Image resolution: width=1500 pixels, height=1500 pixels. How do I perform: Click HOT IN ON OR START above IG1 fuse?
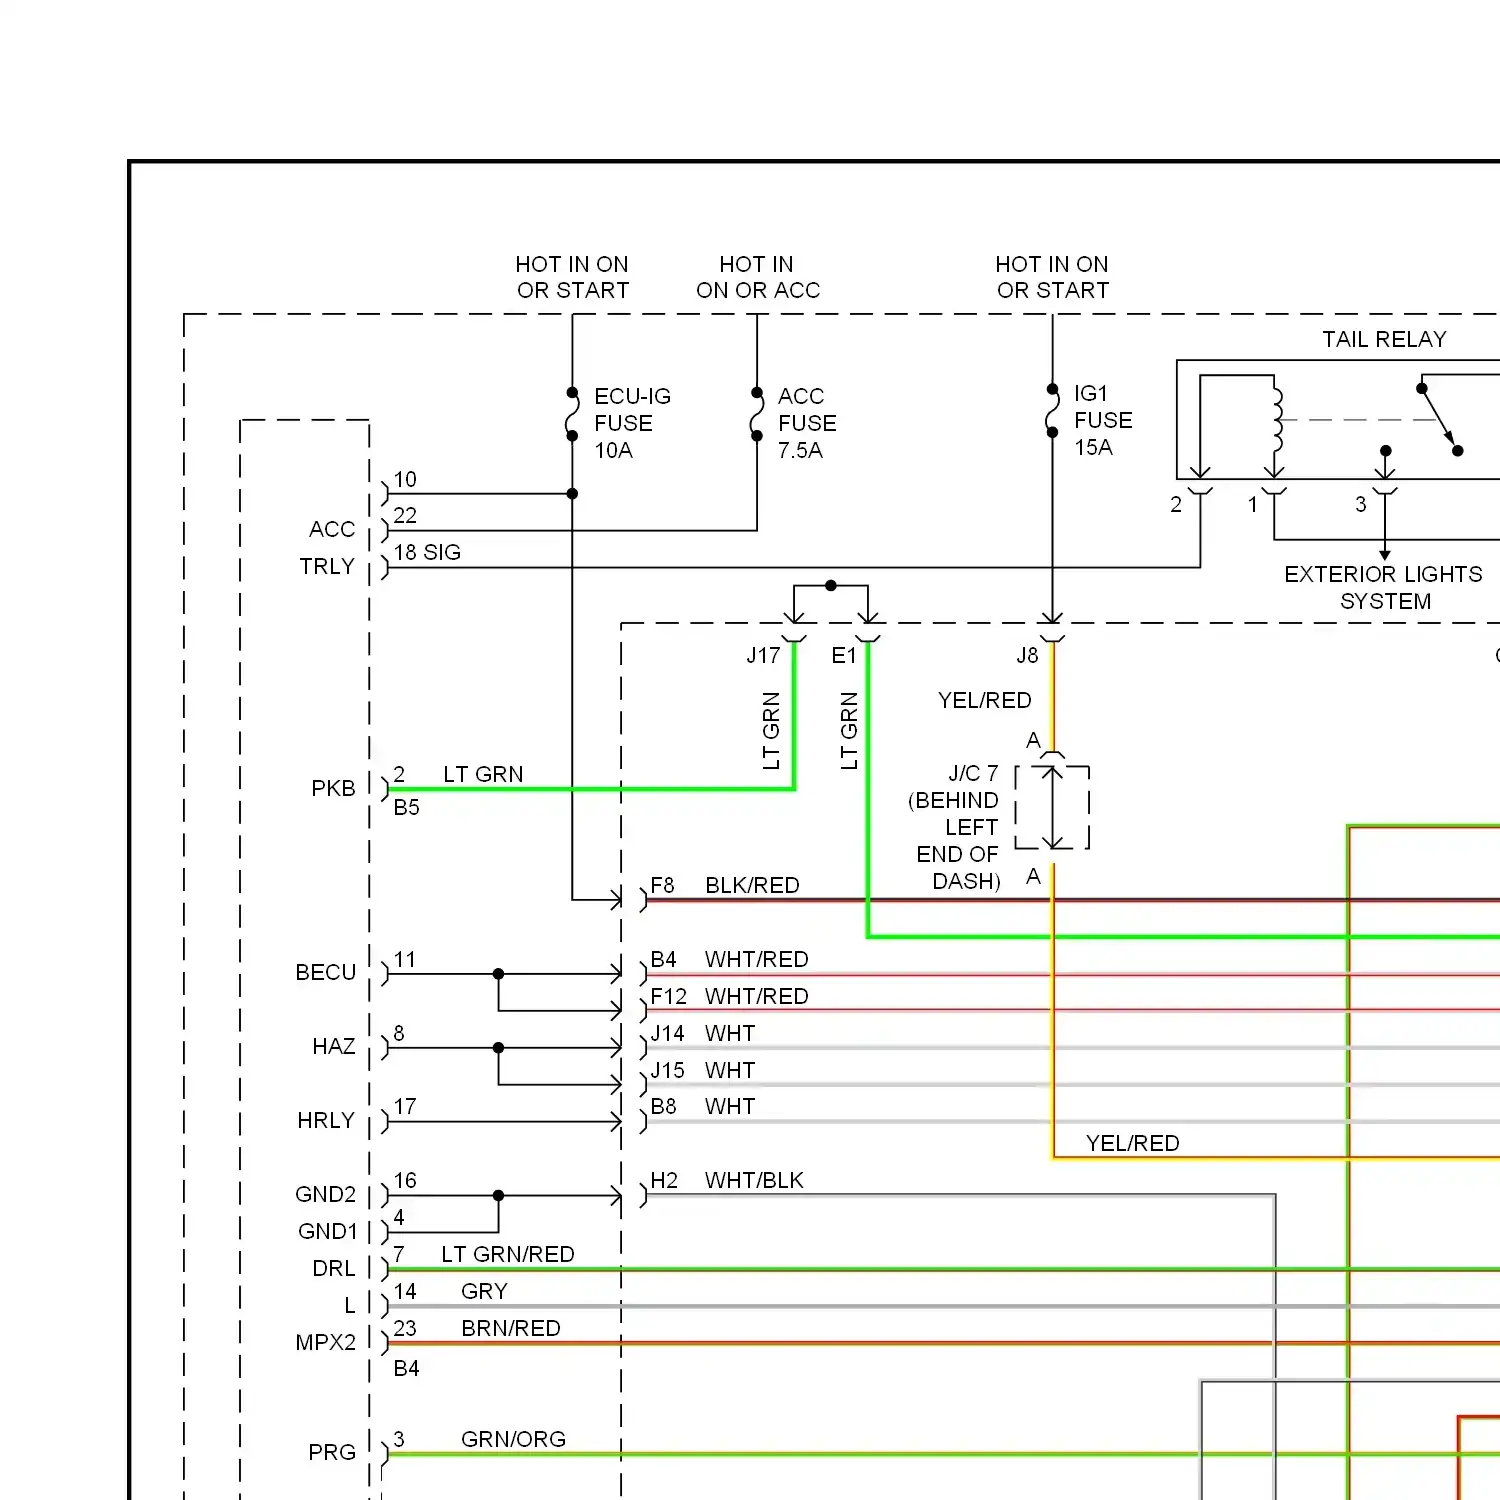[1052, 277]
